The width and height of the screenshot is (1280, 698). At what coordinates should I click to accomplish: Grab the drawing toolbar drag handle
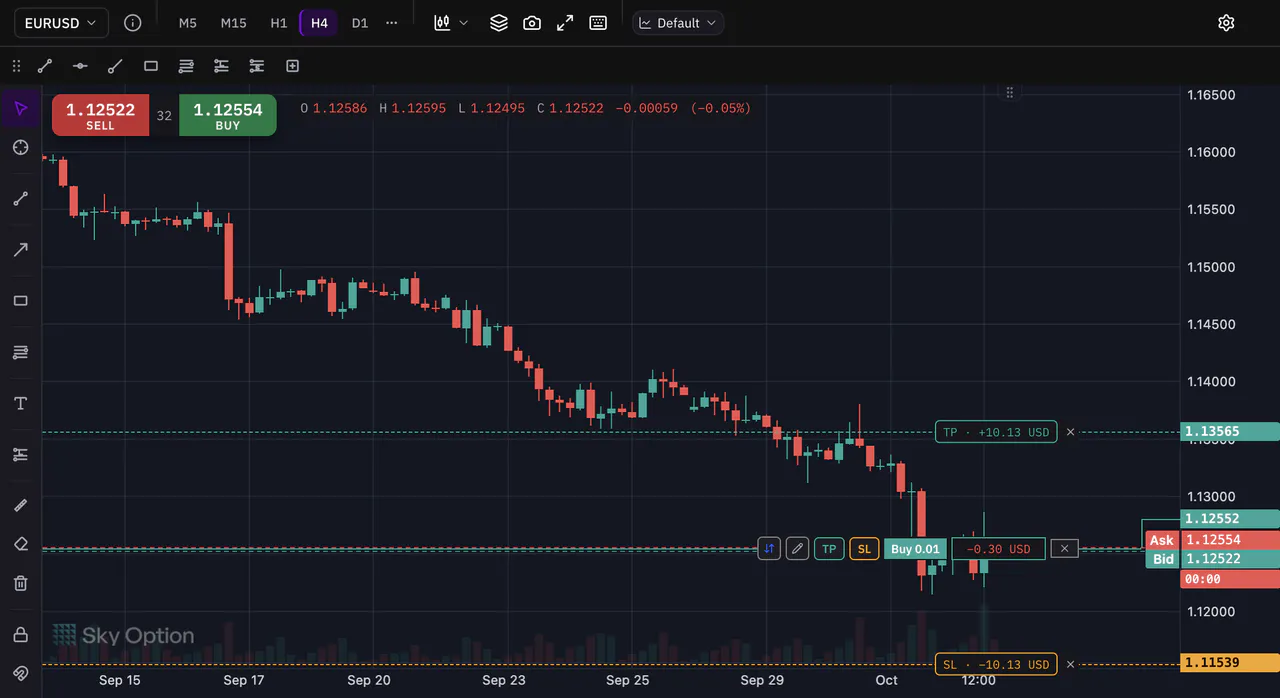pos(16,66)
